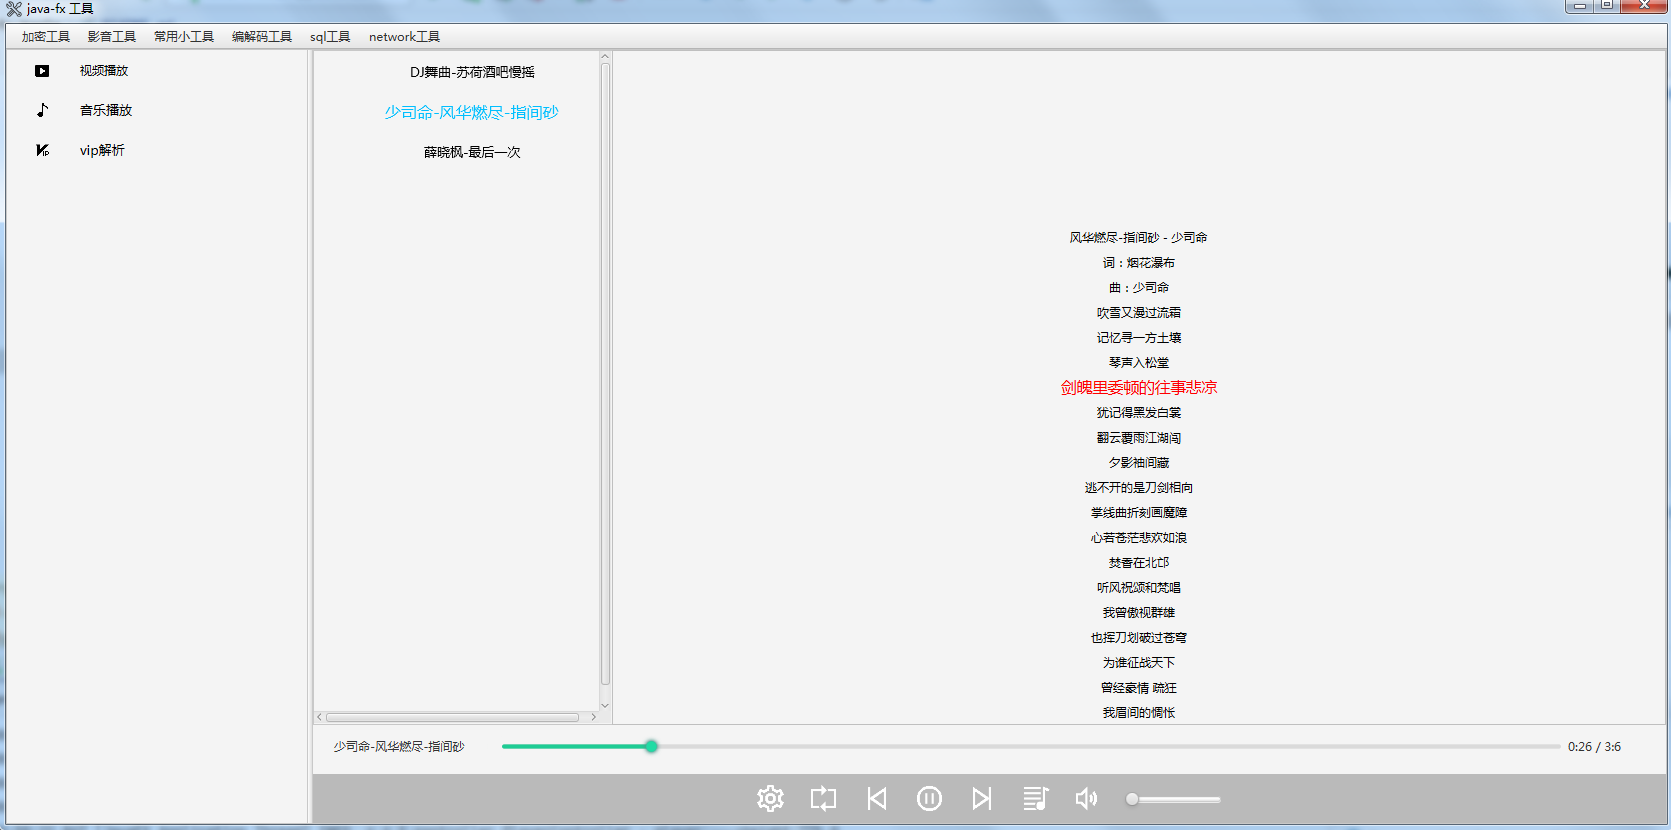The width and height of the screenshot is (1671, 830).
Task: Expand the sql工具 menu
Action: [x=330, y=37]
